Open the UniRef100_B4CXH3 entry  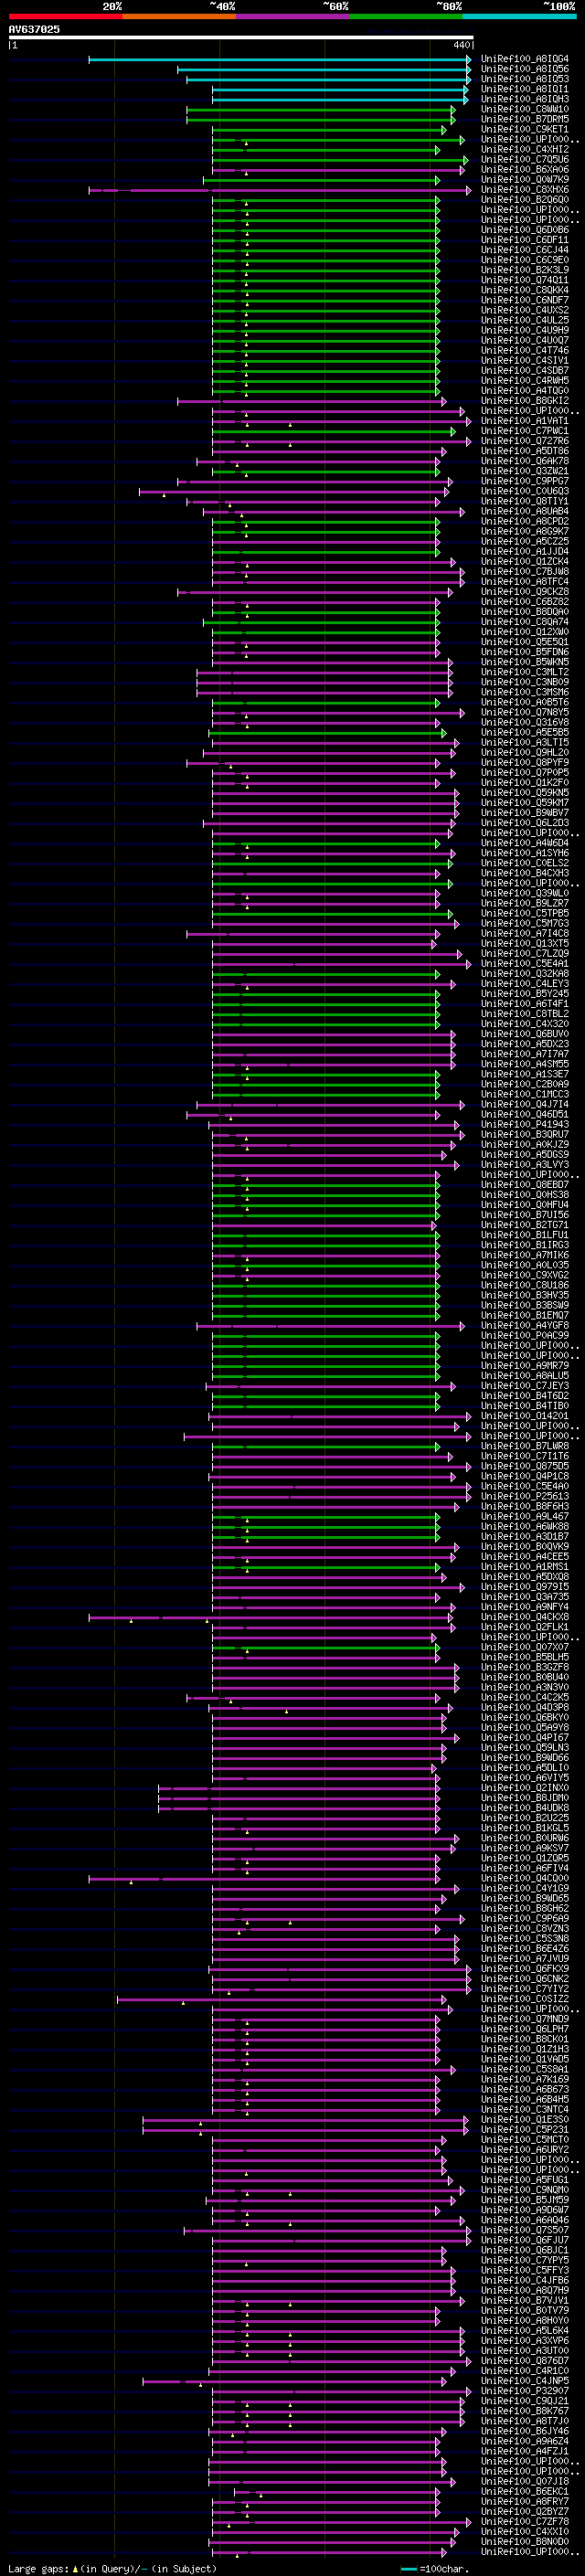[525, 873]
